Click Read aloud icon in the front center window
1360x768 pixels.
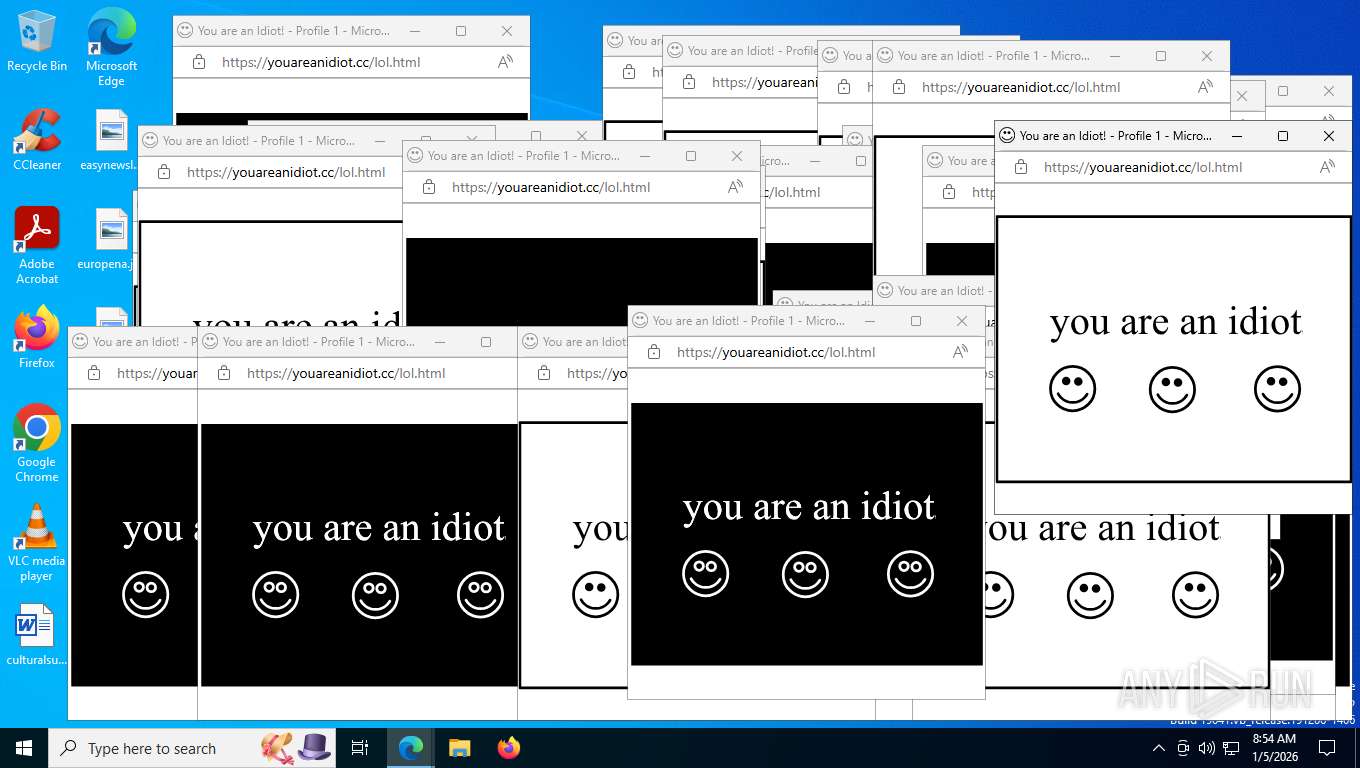[960, 352]
